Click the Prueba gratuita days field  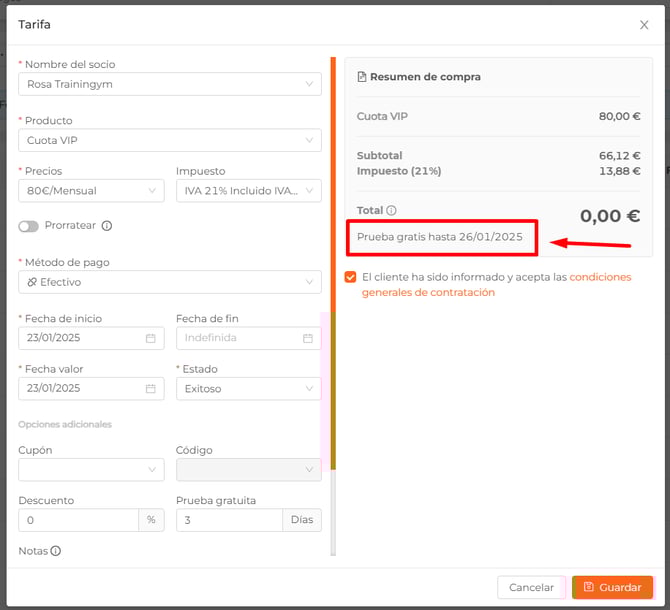[229, 520]
